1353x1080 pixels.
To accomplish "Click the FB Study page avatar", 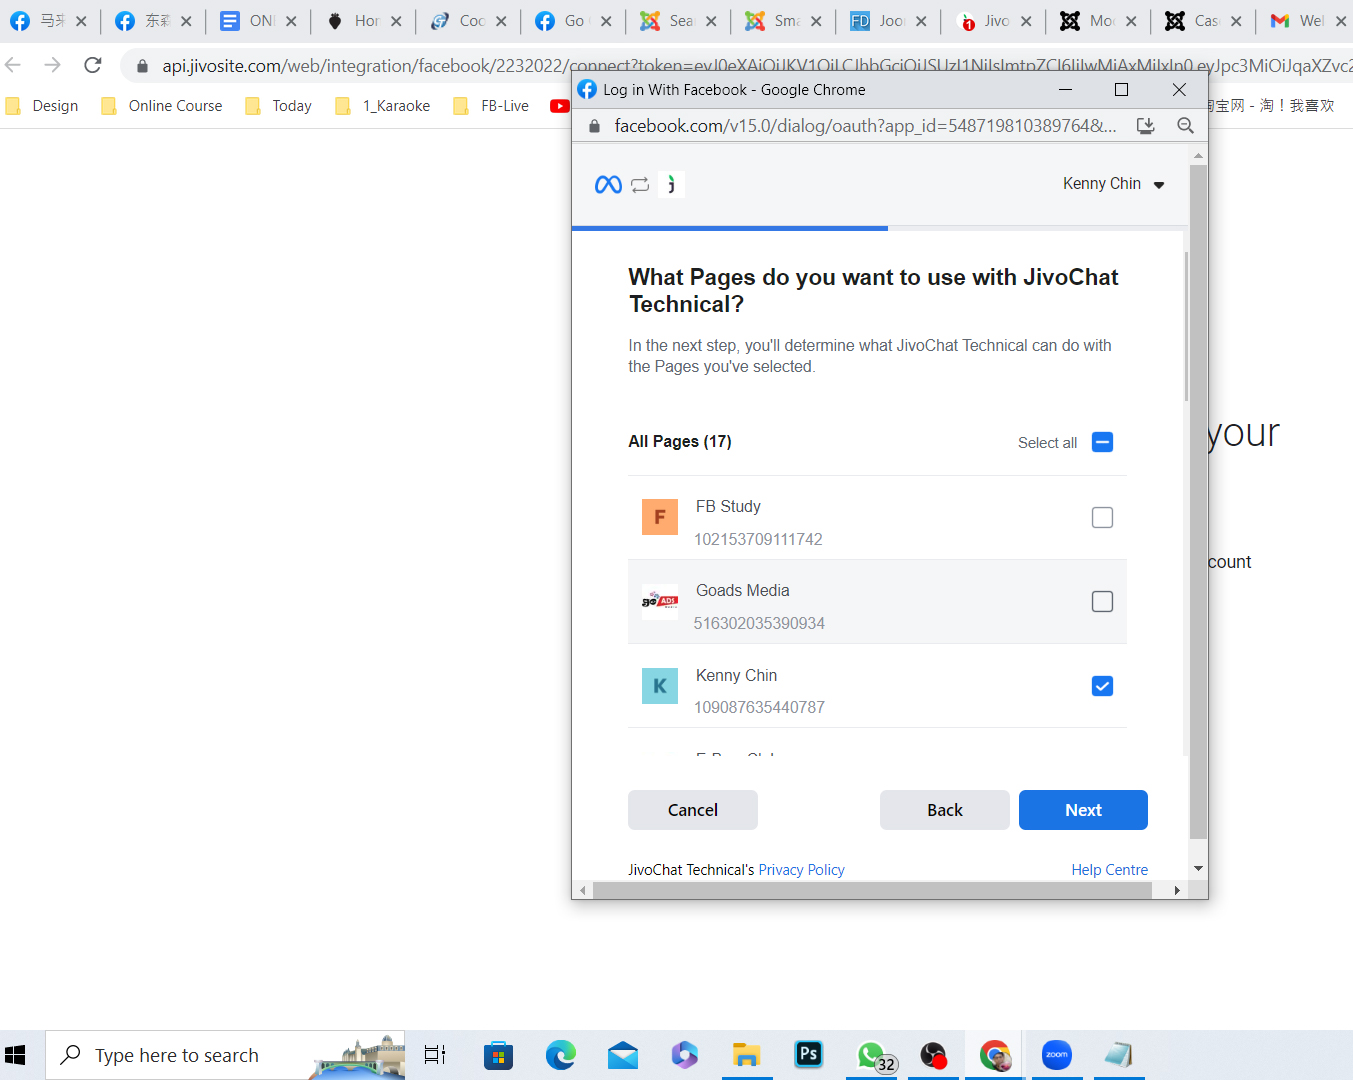I will [x=660, y=517].
